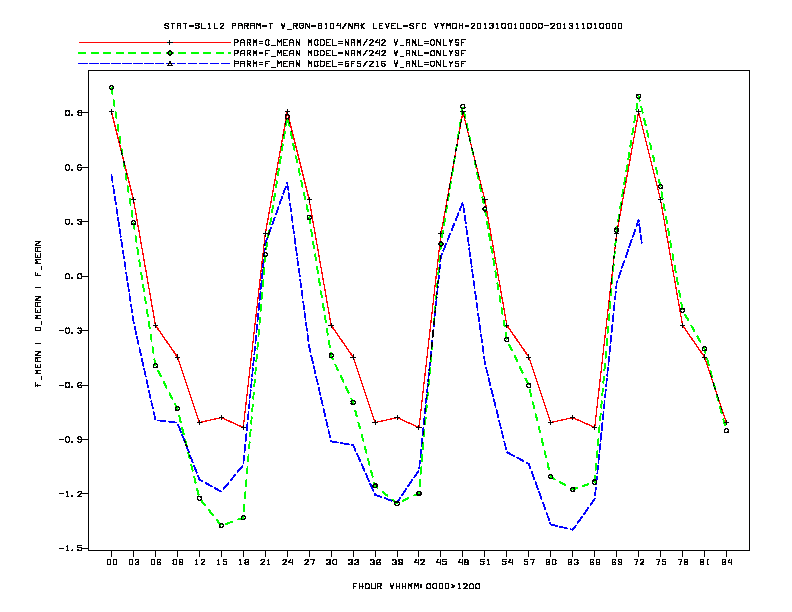Click red plus data point at hour 15
This screenshot has height=612, width=792.
(221, 418)
